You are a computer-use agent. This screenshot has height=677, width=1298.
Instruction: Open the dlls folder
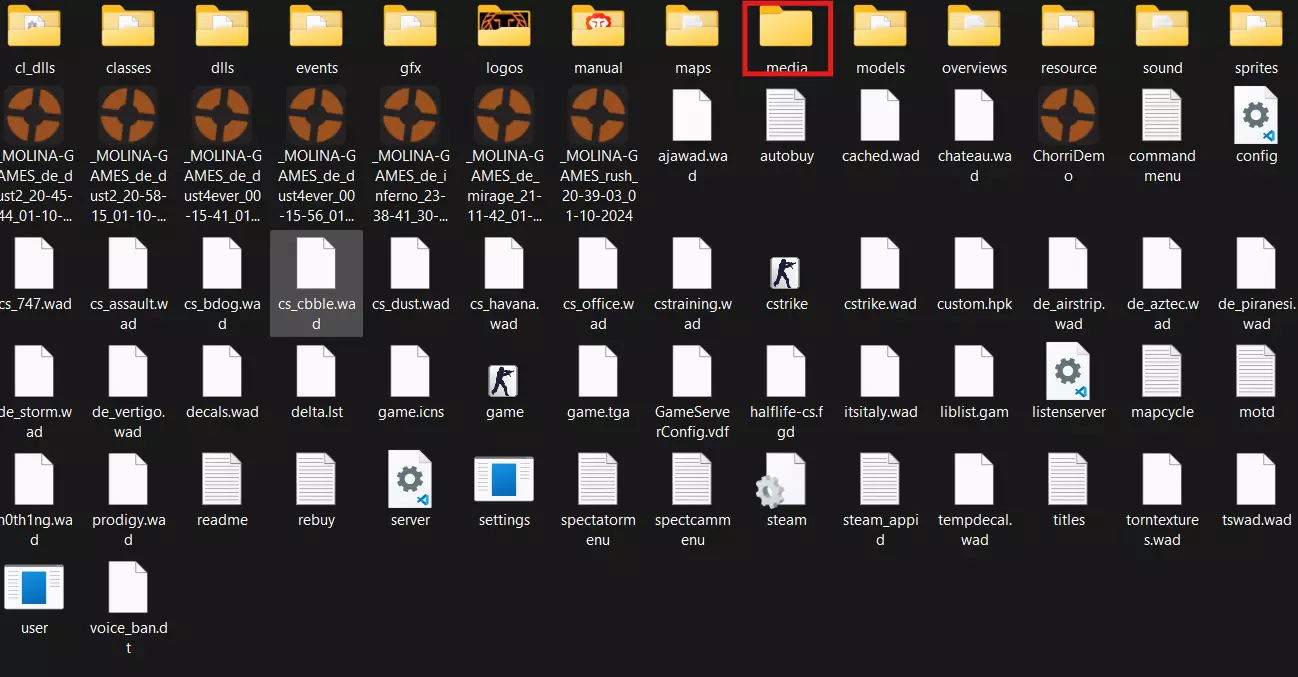pos(222,38)
